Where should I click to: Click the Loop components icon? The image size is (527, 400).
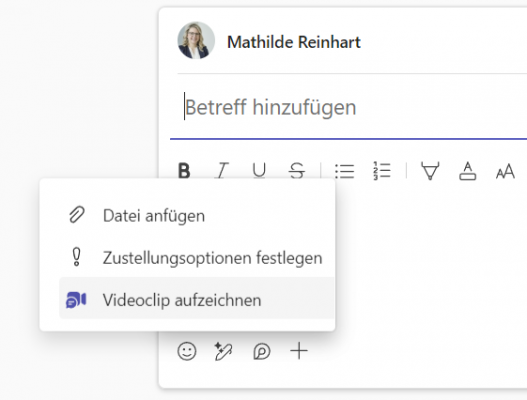(x=261, y=351)
